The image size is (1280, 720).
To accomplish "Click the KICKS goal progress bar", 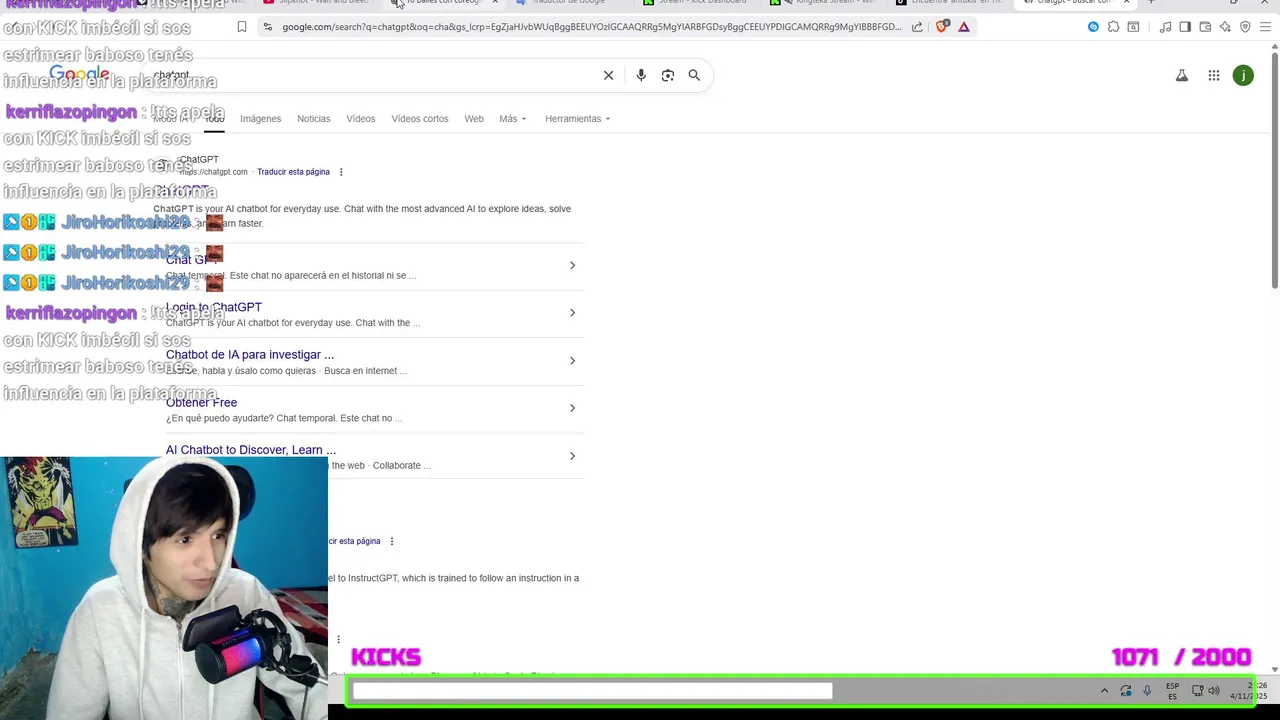I will click(800, 691).
